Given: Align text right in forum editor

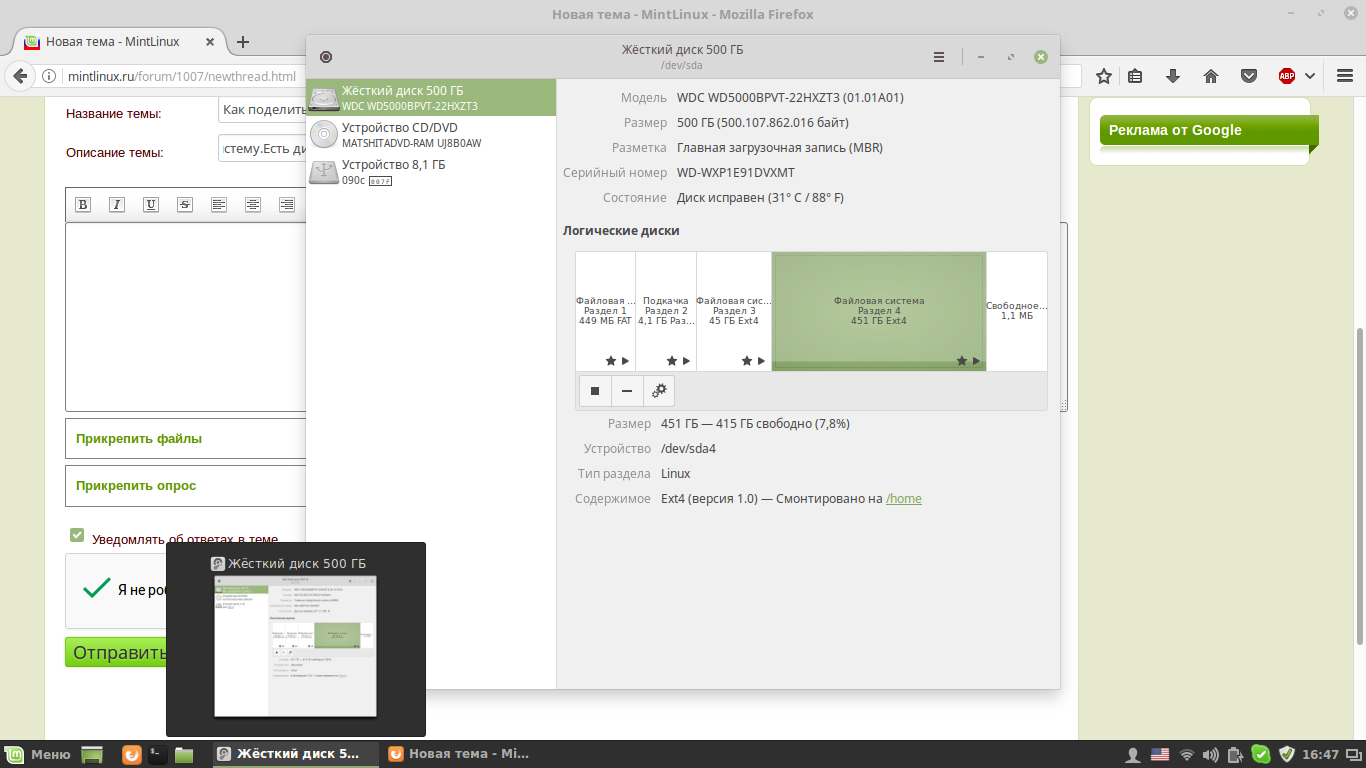Looking at the screenshot, I should [287, 204].
